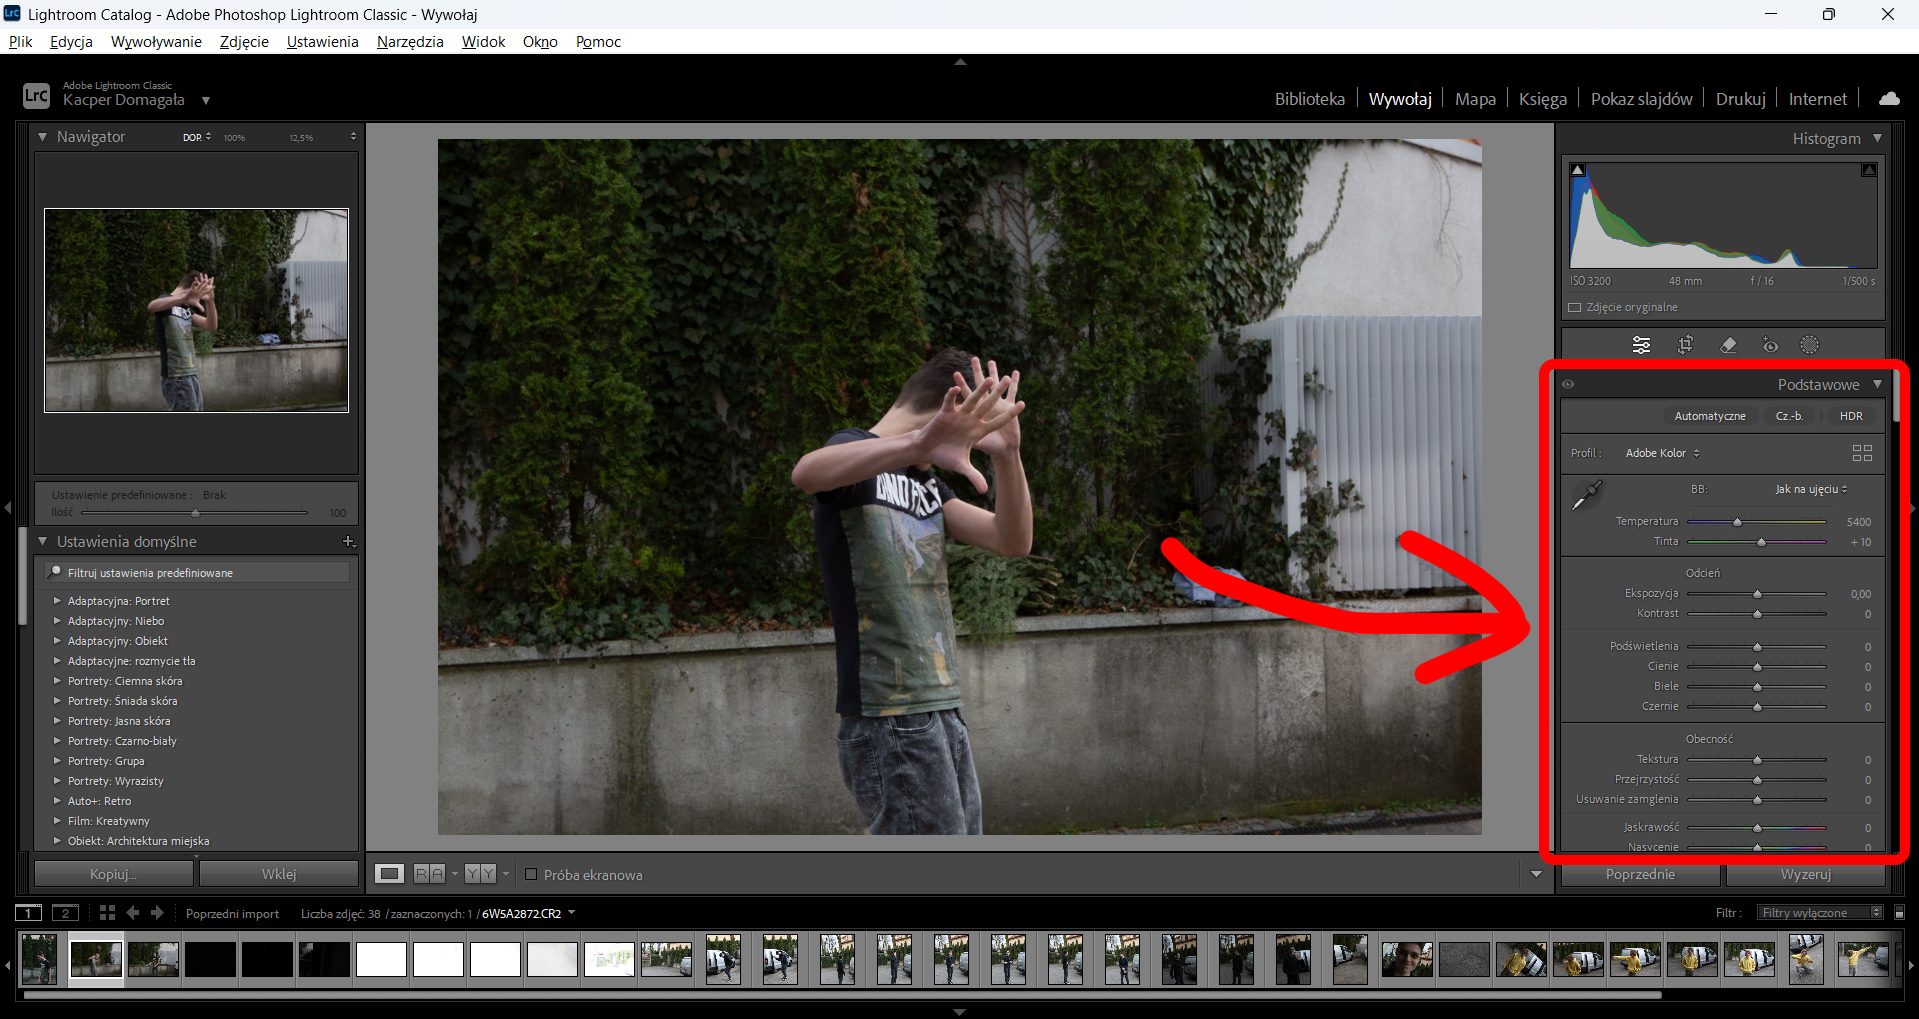This screenshot has width=1919, height=1019.
Task: Toggle the Podstawowe panel eye visibility
Action: point(1568,384)
